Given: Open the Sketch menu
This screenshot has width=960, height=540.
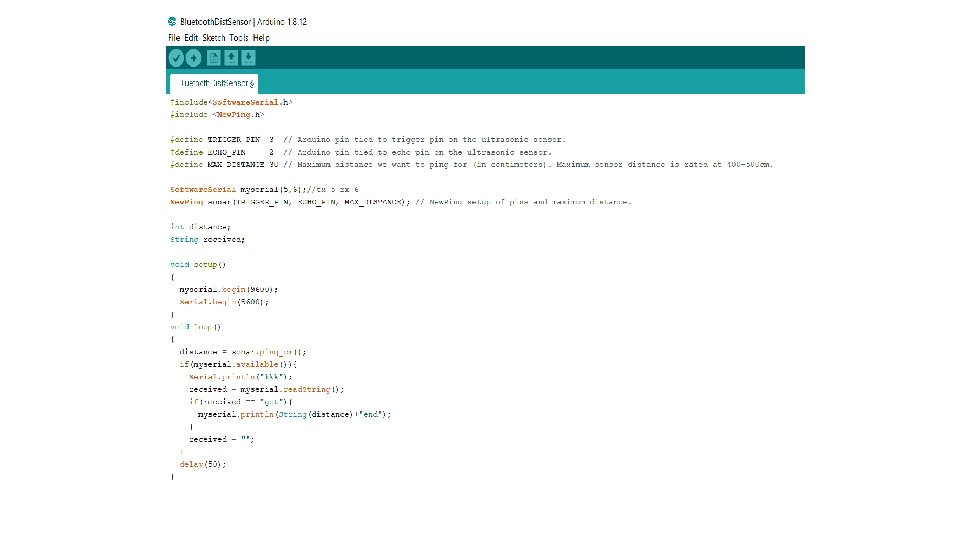Looking at the screenshot, I should [x=214, y=38].
